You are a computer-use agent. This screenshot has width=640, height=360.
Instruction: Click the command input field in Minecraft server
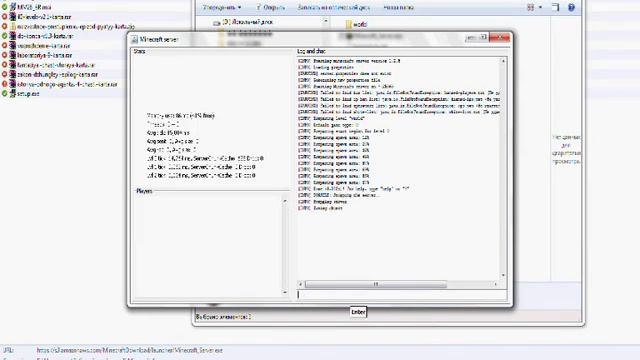click(402, 294)
